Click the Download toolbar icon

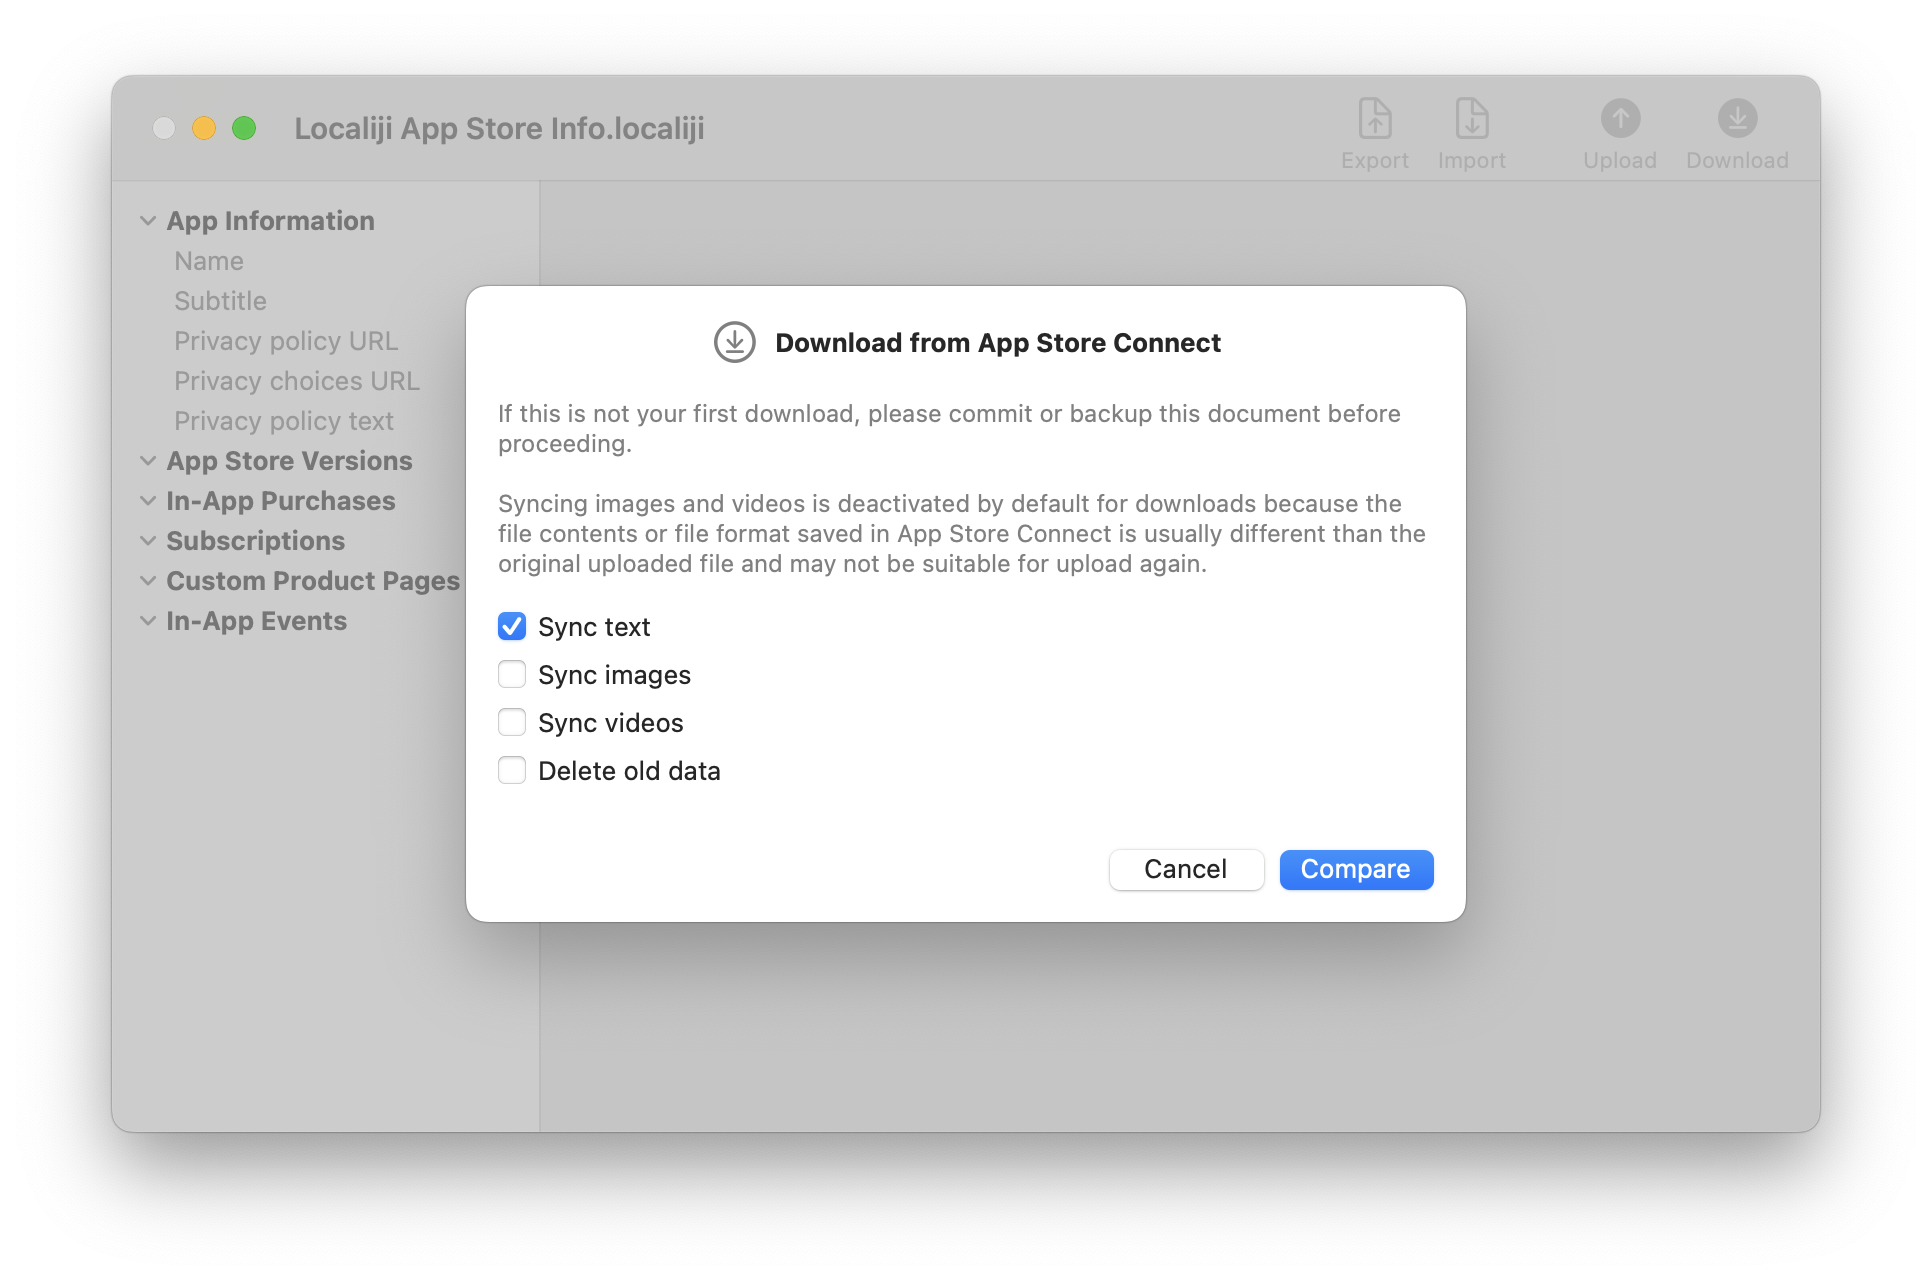pos(1737,119)
